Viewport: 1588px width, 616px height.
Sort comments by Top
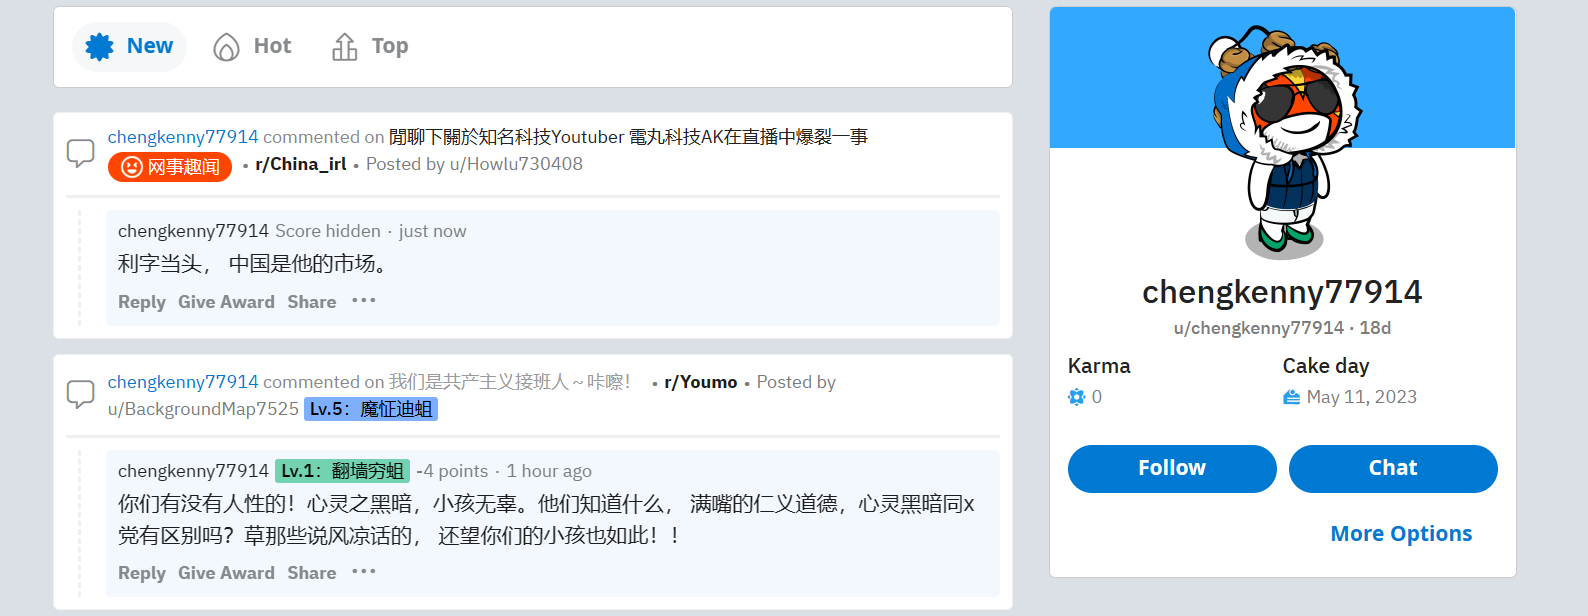coord(370,47)
